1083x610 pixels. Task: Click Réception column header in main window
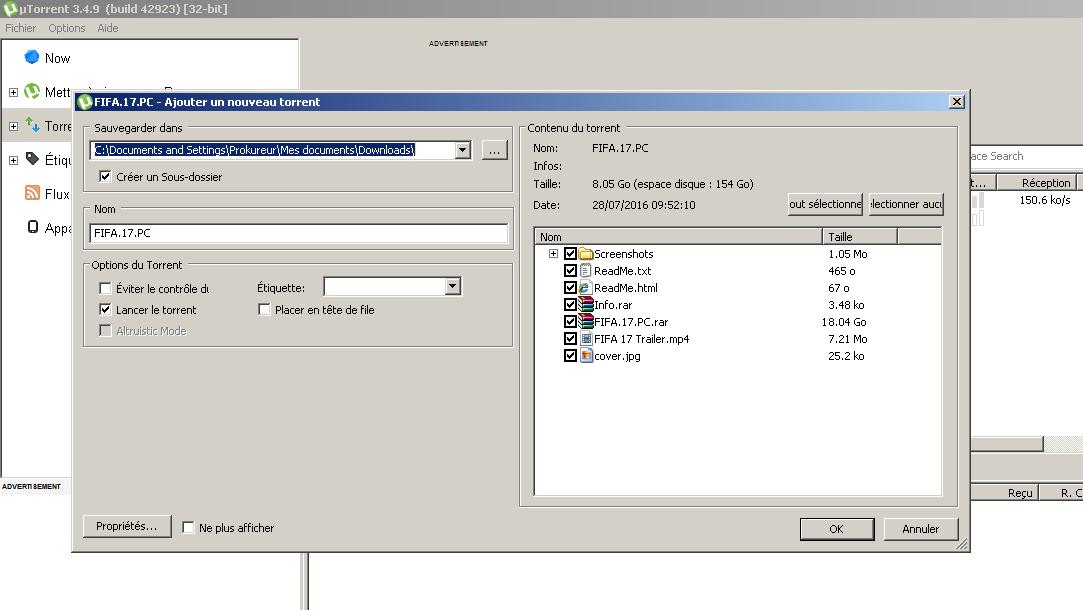[x=1038, y=182]
